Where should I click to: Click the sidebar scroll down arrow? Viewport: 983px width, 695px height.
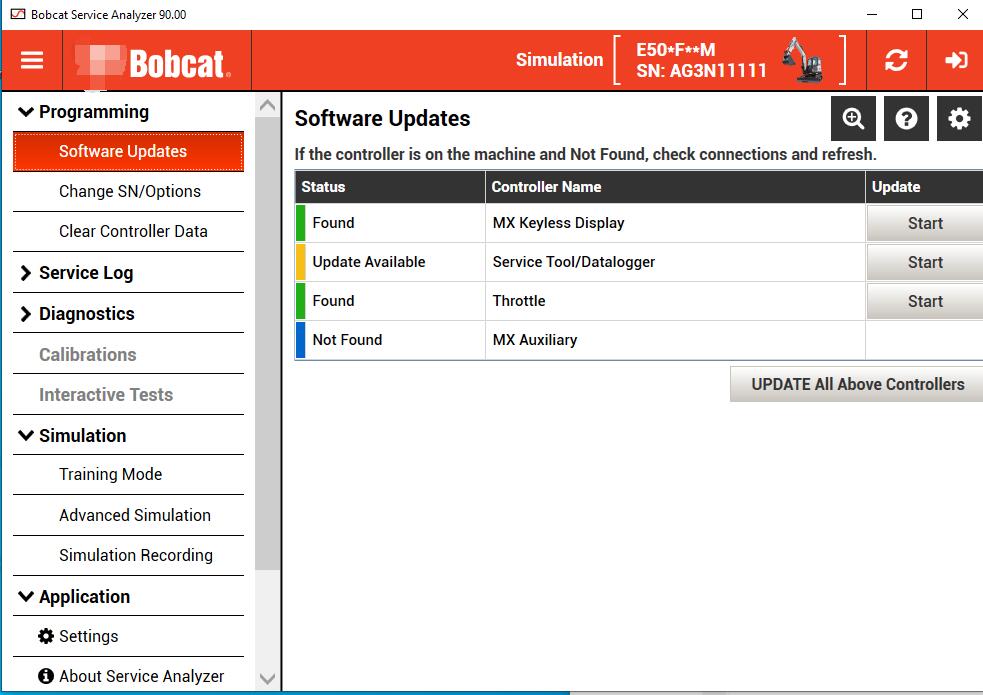268,679
